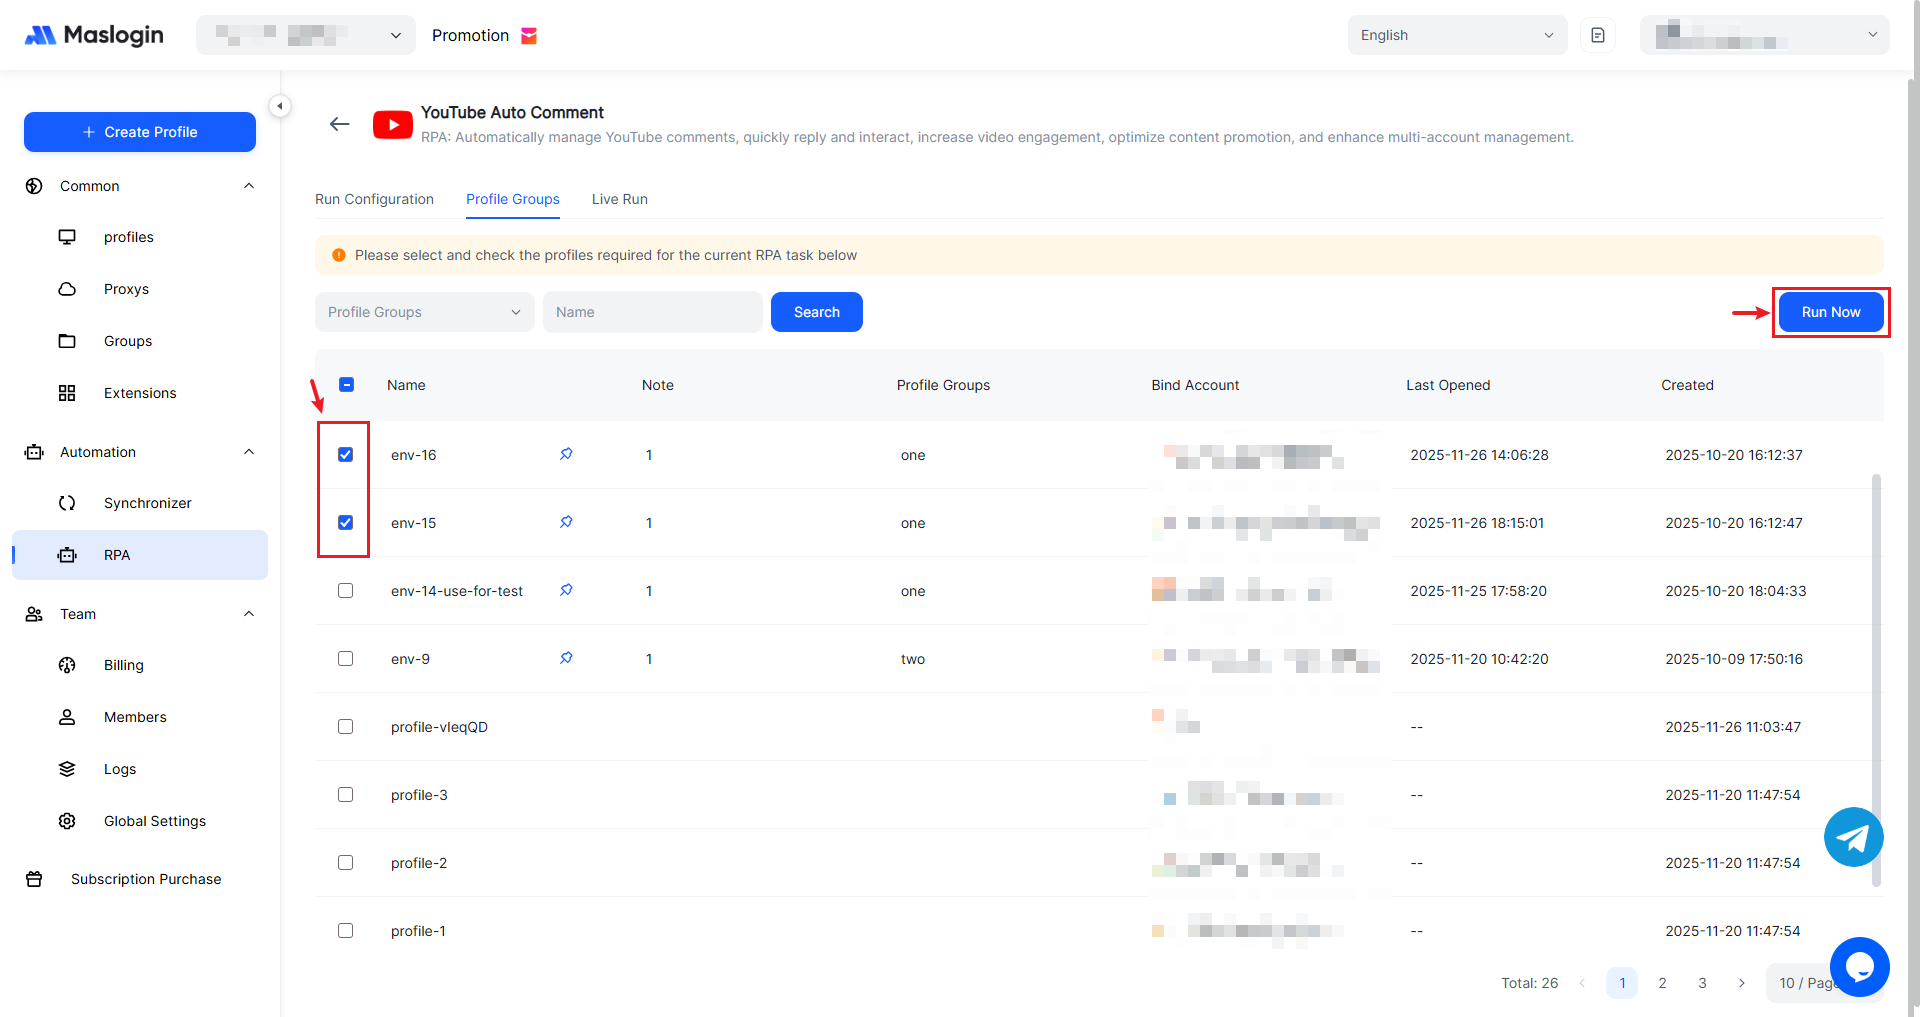Click the Promotion gift icon
Viewport: 1920px width, 1017px height.
pyautogui.click(x=530, y=36)
